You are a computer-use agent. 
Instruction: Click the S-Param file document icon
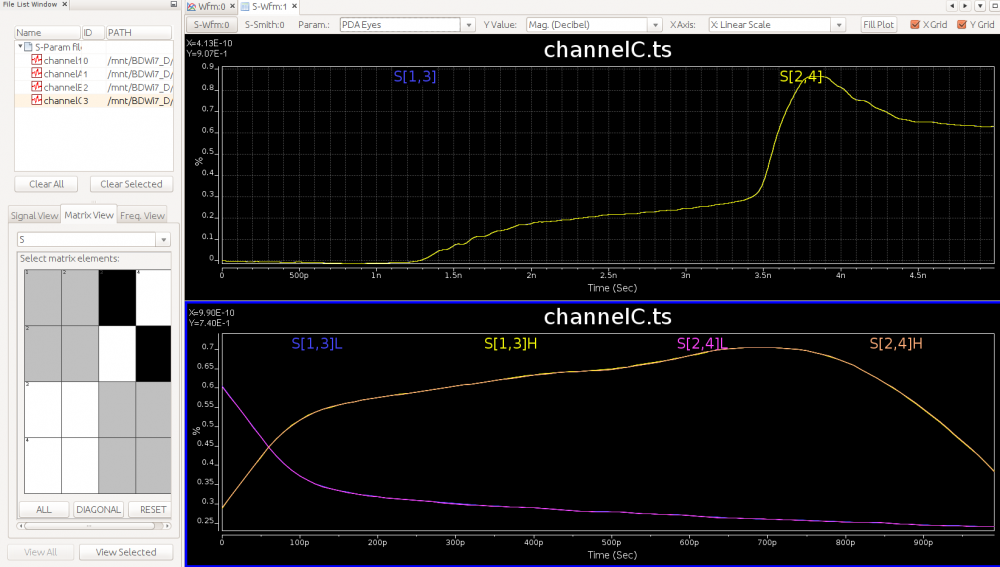pos(28,47)
